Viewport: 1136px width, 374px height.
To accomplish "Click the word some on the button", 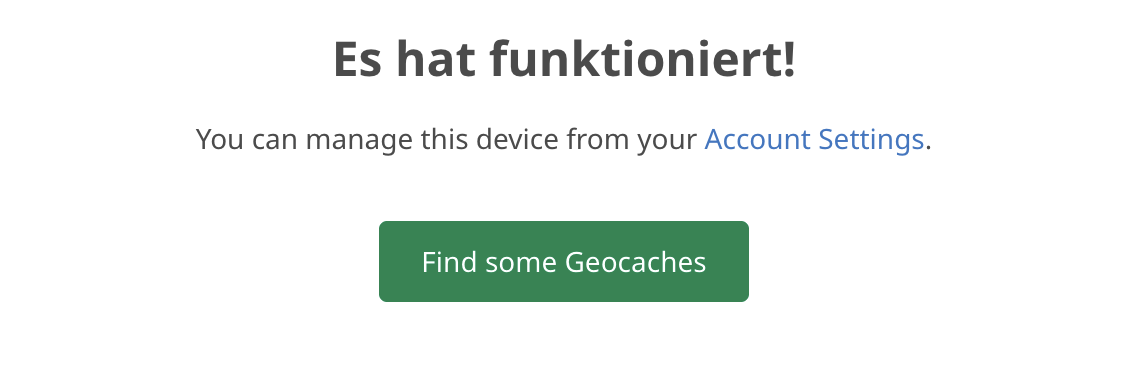I will coord(520,263).
